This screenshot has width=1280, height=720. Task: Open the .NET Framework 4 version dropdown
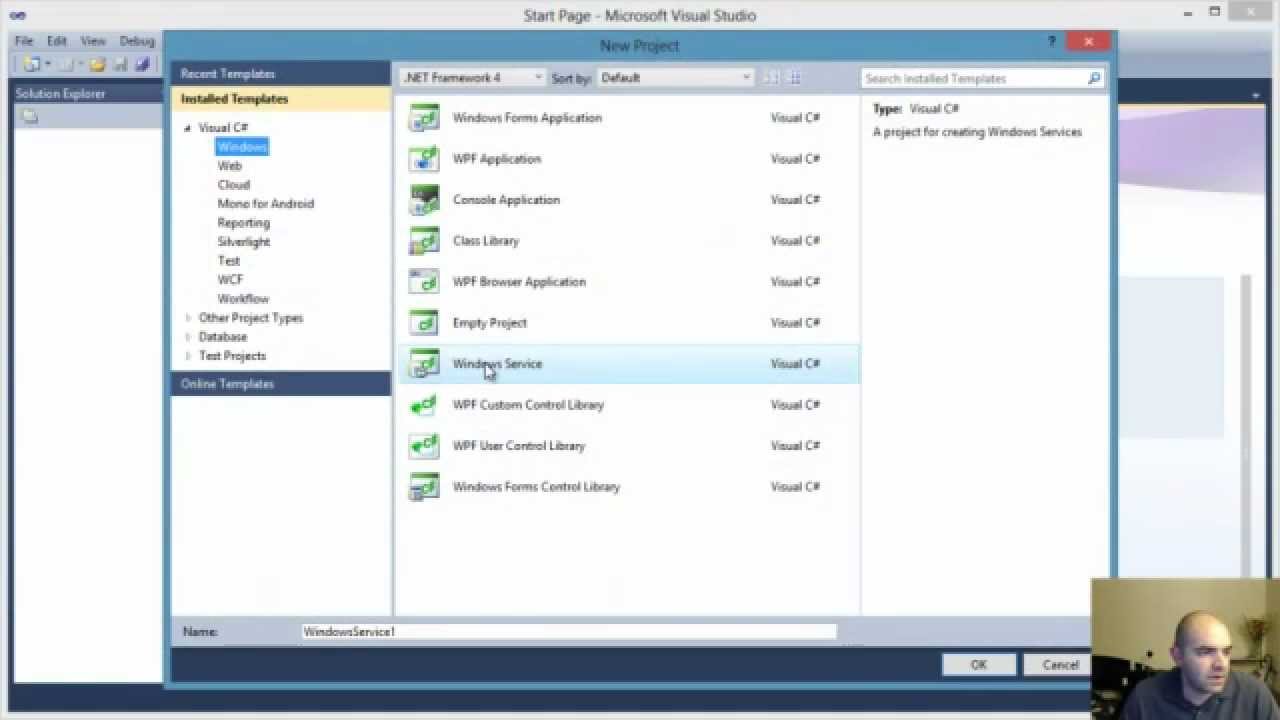pyautogui.click(x=472, y=78)
